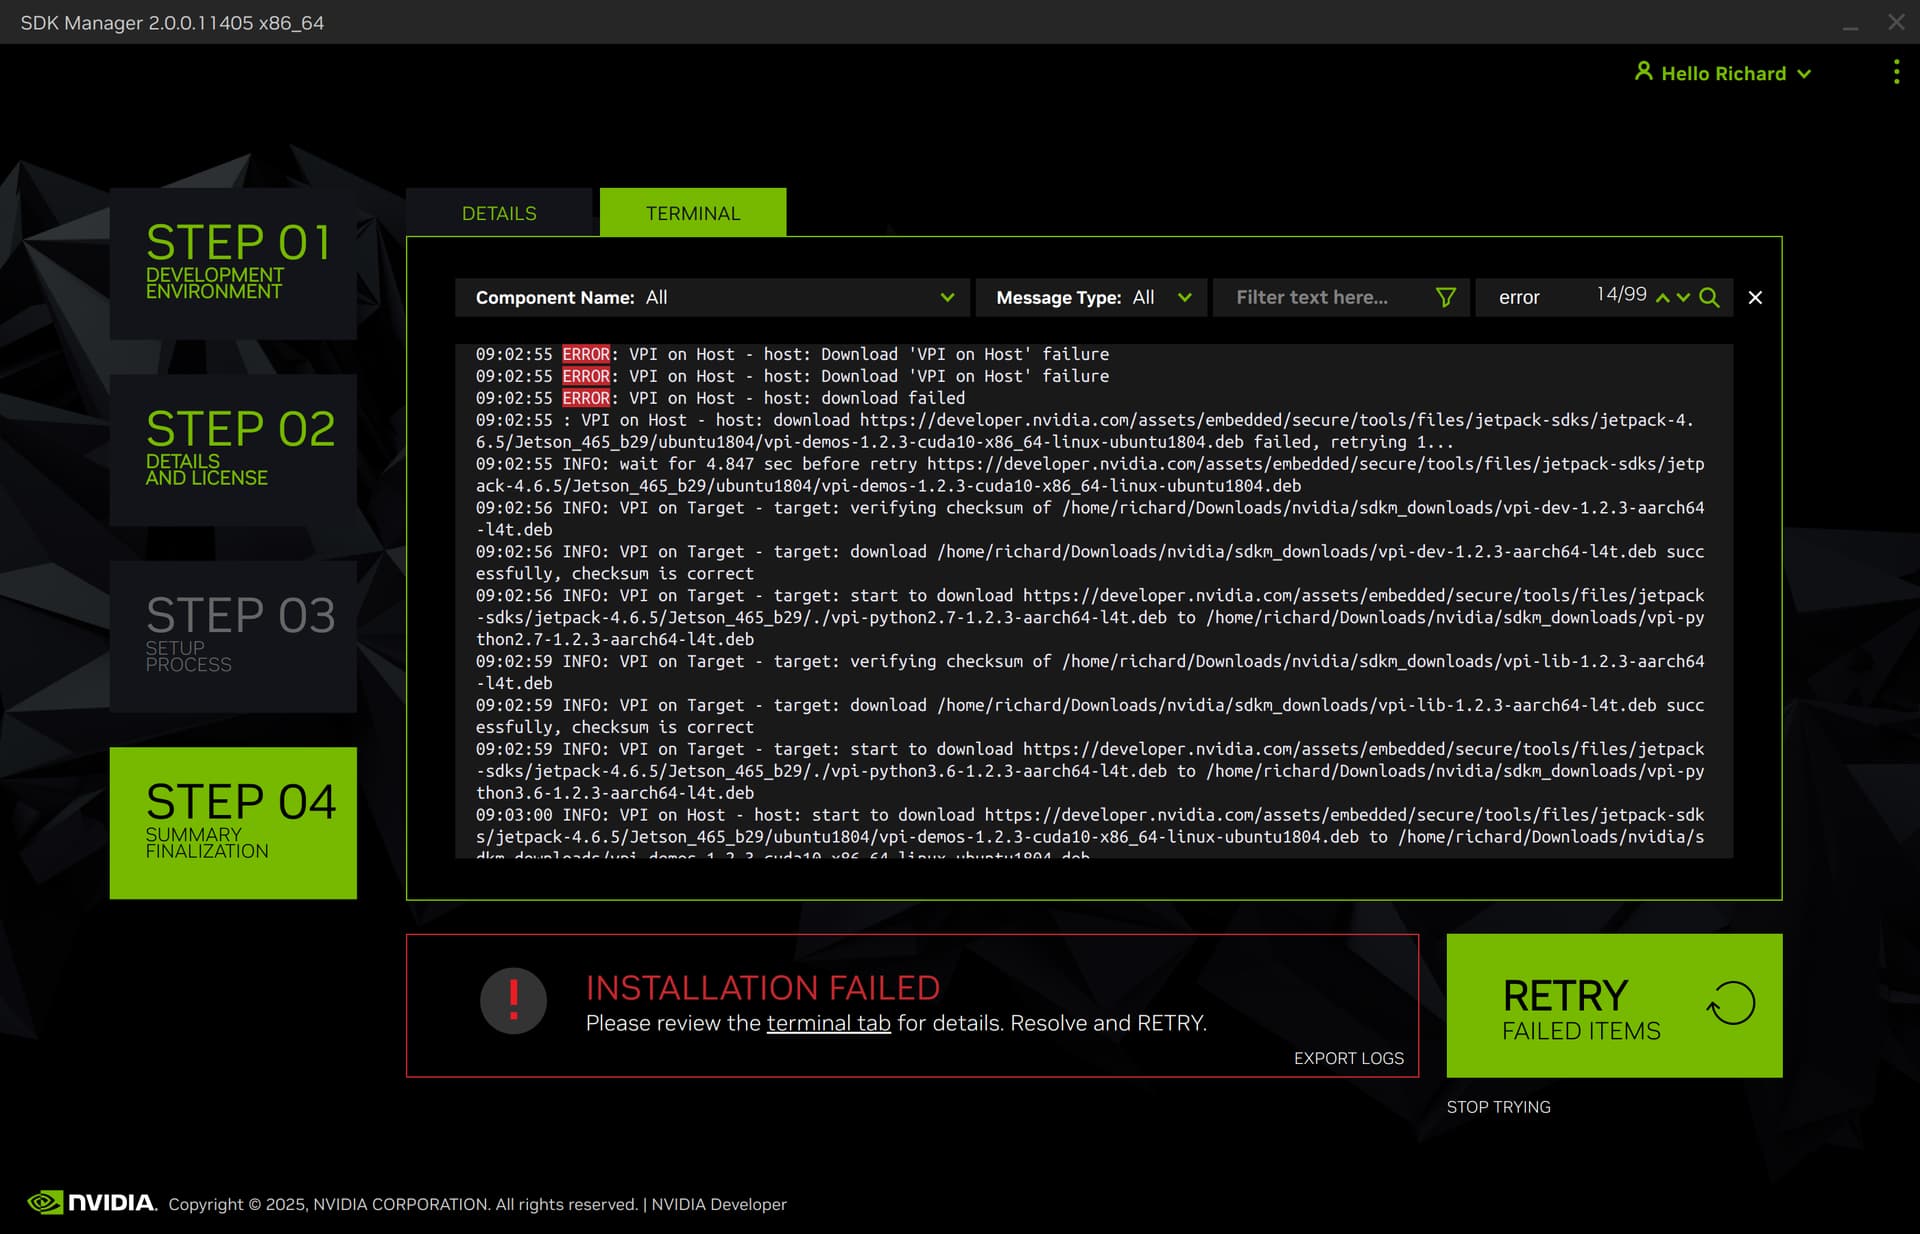Viewport: 1920px width, 1234px height.
Task: Click the red installation failed alert icon
Action: pos(513,1000)
